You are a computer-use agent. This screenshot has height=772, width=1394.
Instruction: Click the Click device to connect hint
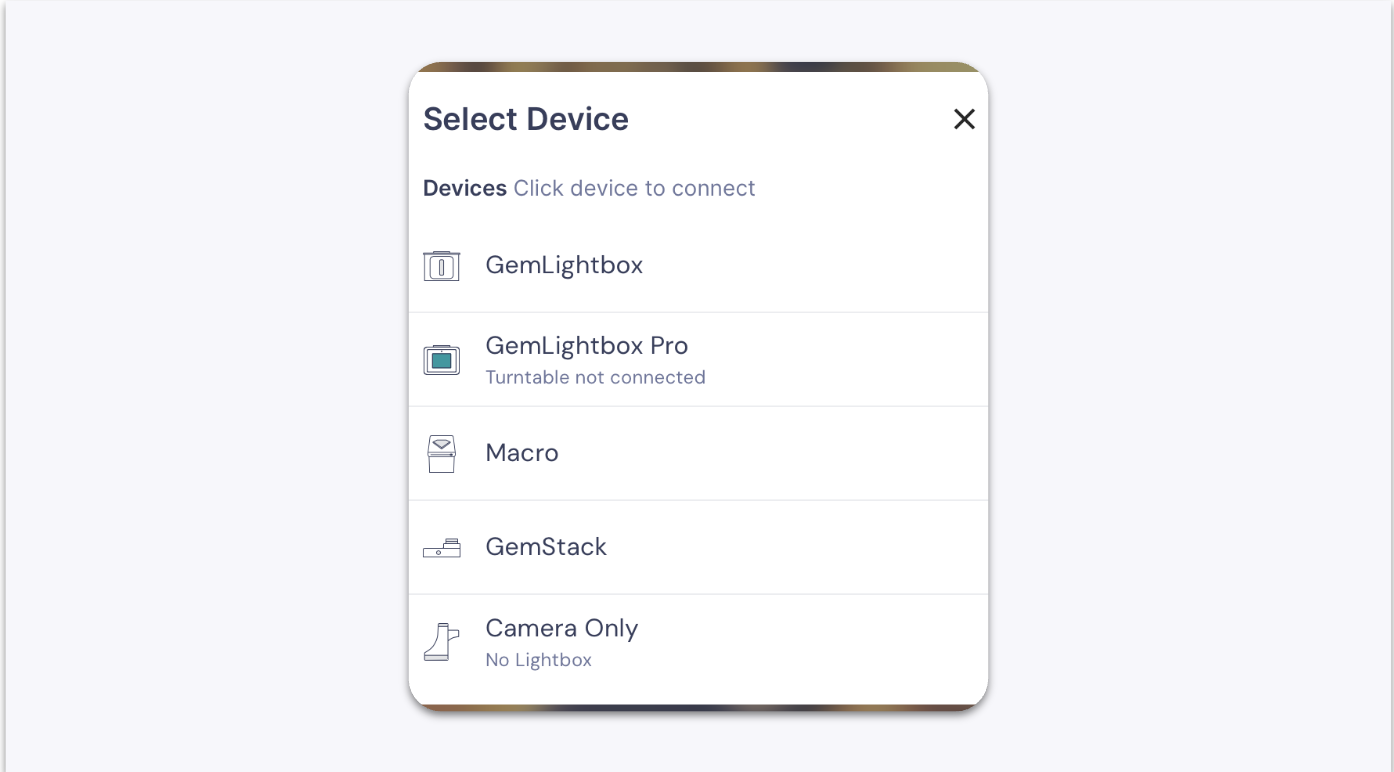click(634, 188)
